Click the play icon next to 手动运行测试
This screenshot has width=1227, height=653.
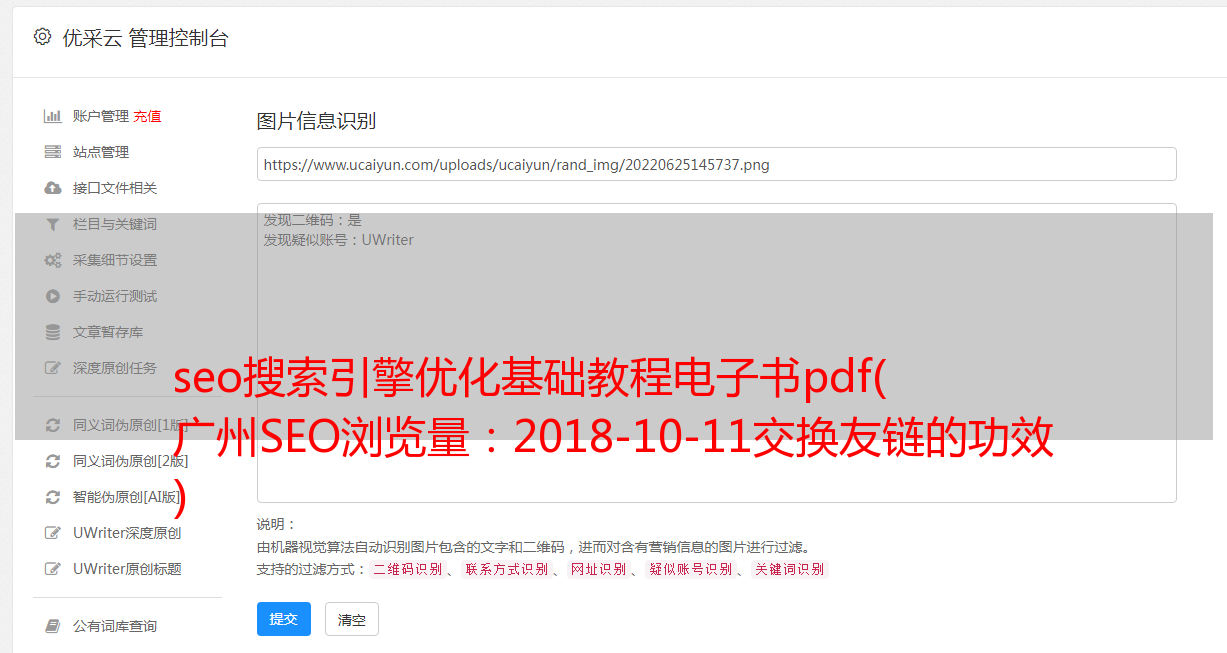(x=53, y=296)
